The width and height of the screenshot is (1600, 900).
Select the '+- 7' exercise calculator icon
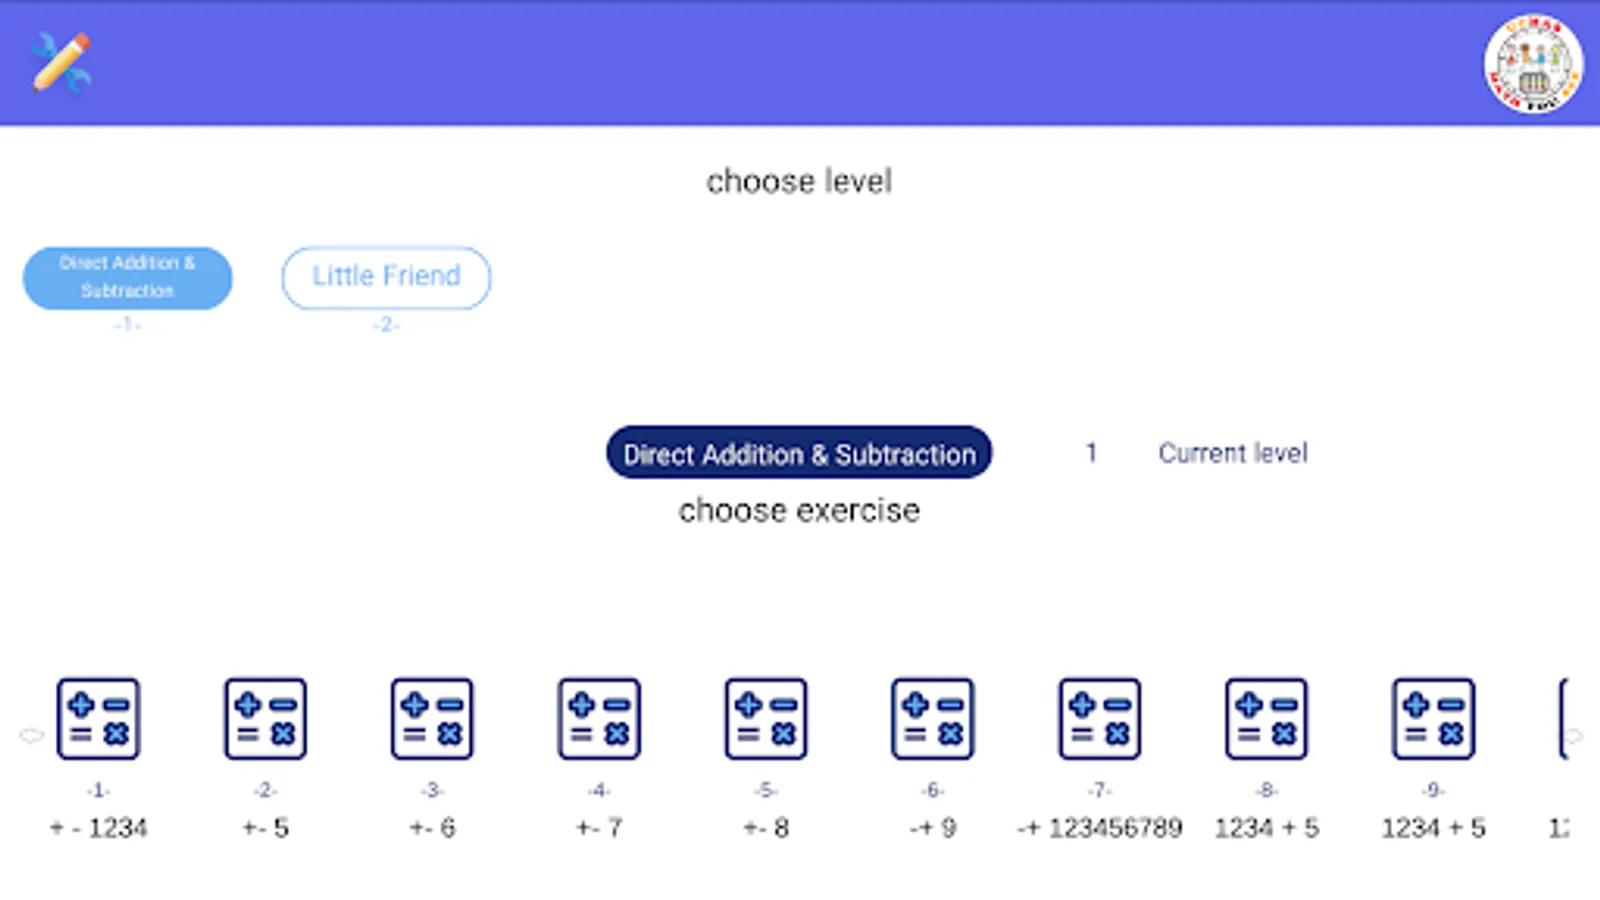point(598,718)
